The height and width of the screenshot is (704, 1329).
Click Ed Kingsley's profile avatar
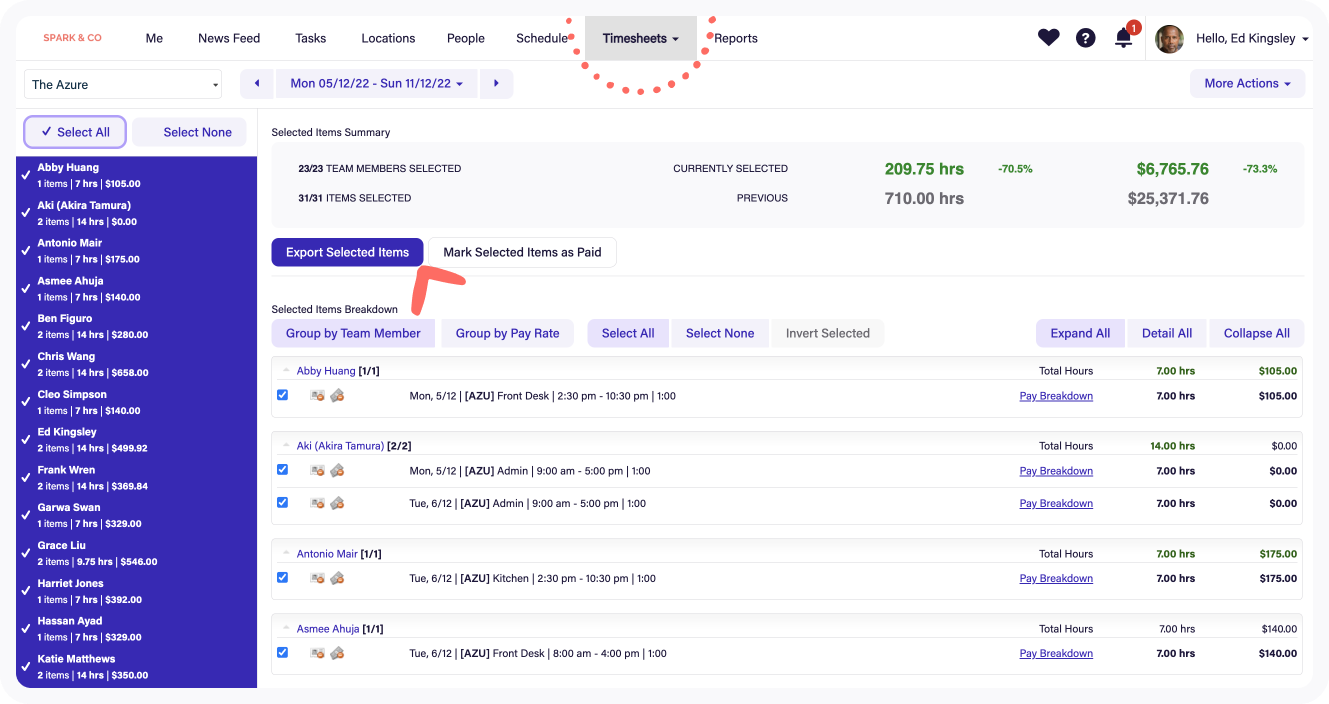coord(1169,39)
